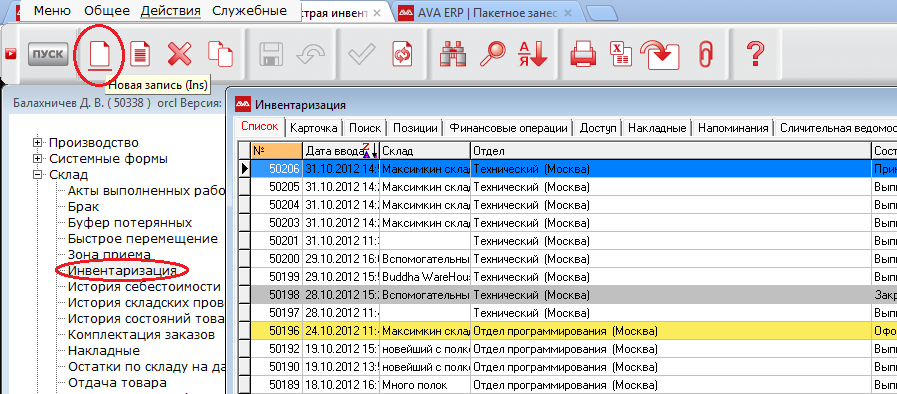Sort by the № column header
This screenshot has width=897, height=394.
[276, 151]
